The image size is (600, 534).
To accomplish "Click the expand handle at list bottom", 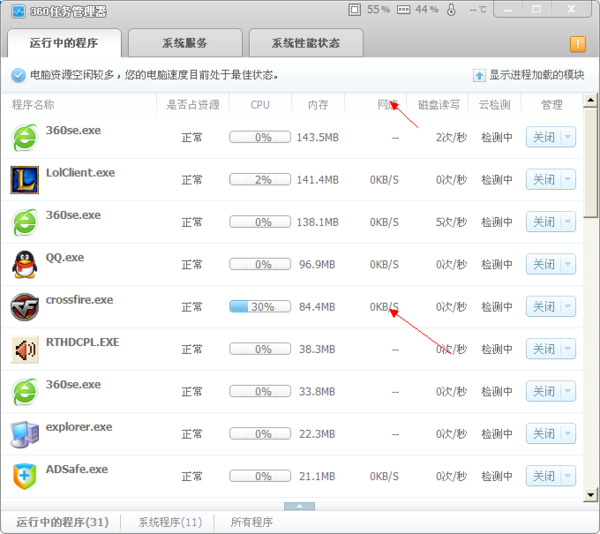I will (299, 506).
